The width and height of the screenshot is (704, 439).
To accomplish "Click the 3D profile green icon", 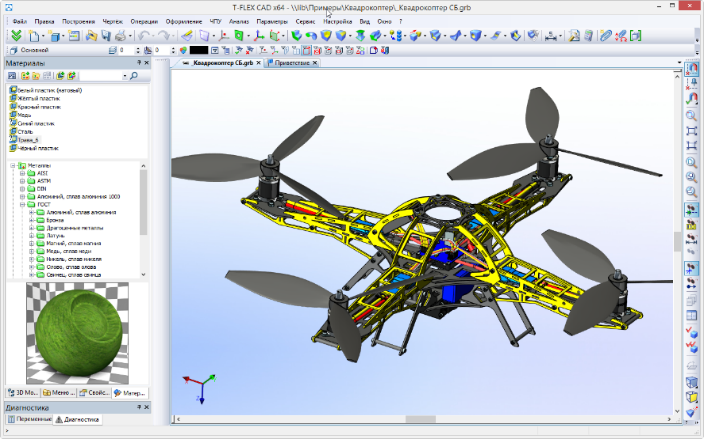I will click(x=239, y=35).
